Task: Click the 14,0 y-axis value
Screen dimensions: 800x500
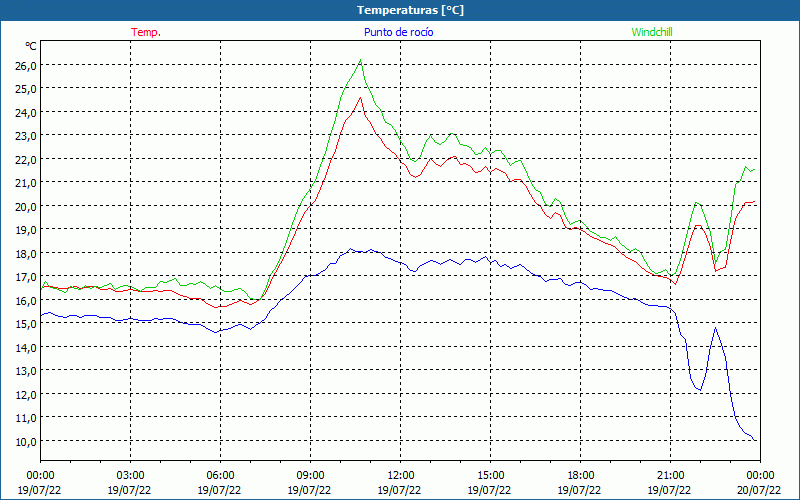Action: click(26, 347)
